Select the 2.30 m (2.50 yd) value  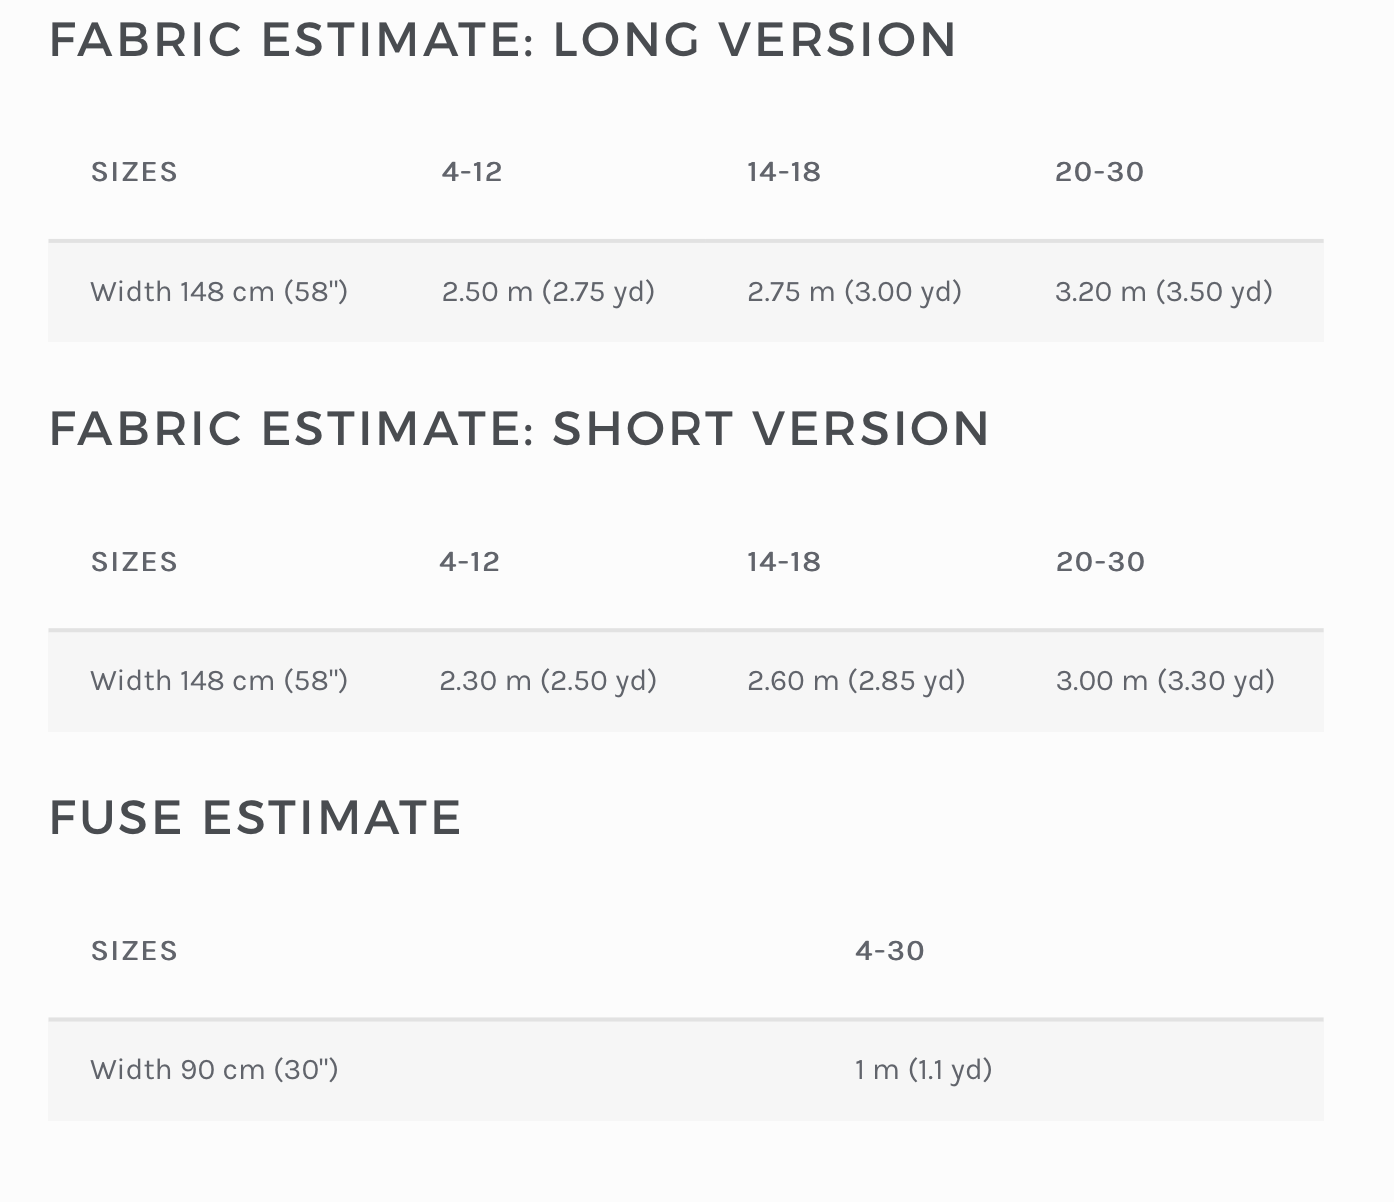click(x=548, y=681)
